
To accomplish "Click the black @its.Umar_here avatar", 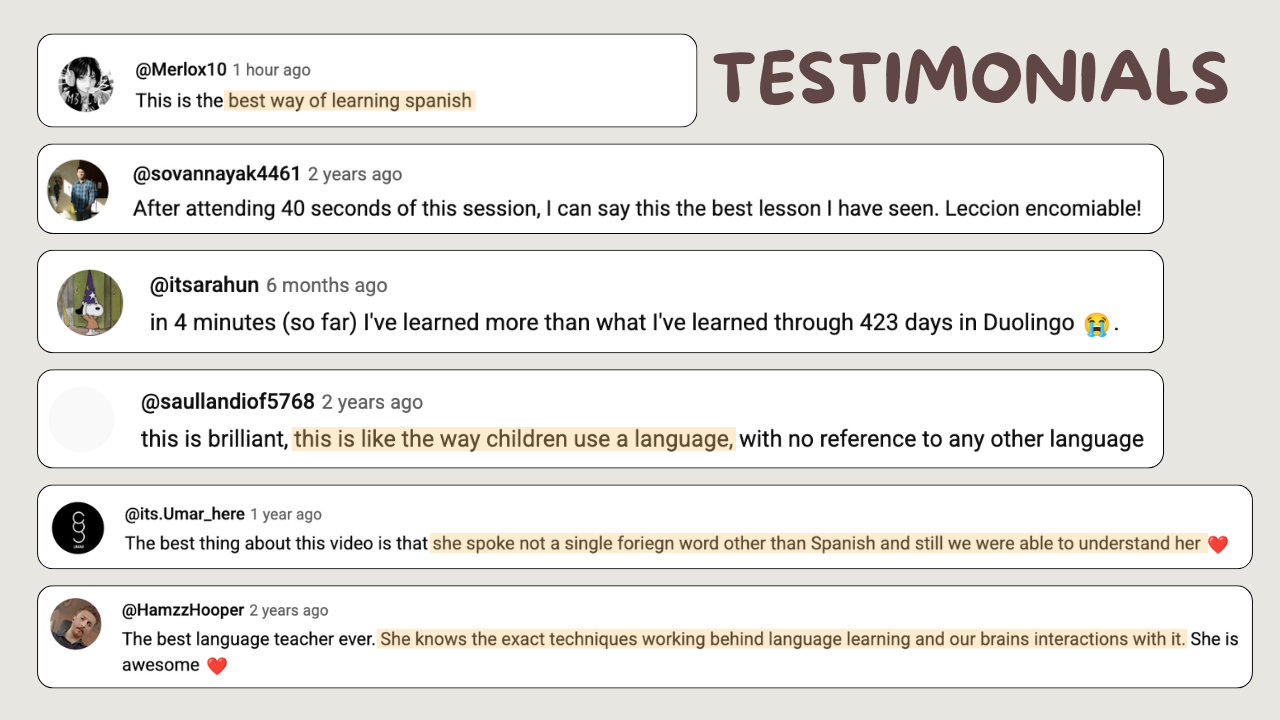I will 78,527.
